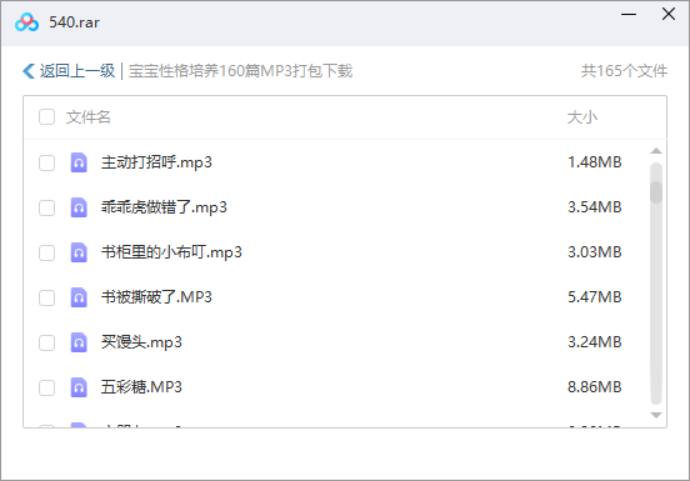
Task: Click the Baidu Netdisk cloud logo icon
Action: pyautogui.click(x=27, y=21)
